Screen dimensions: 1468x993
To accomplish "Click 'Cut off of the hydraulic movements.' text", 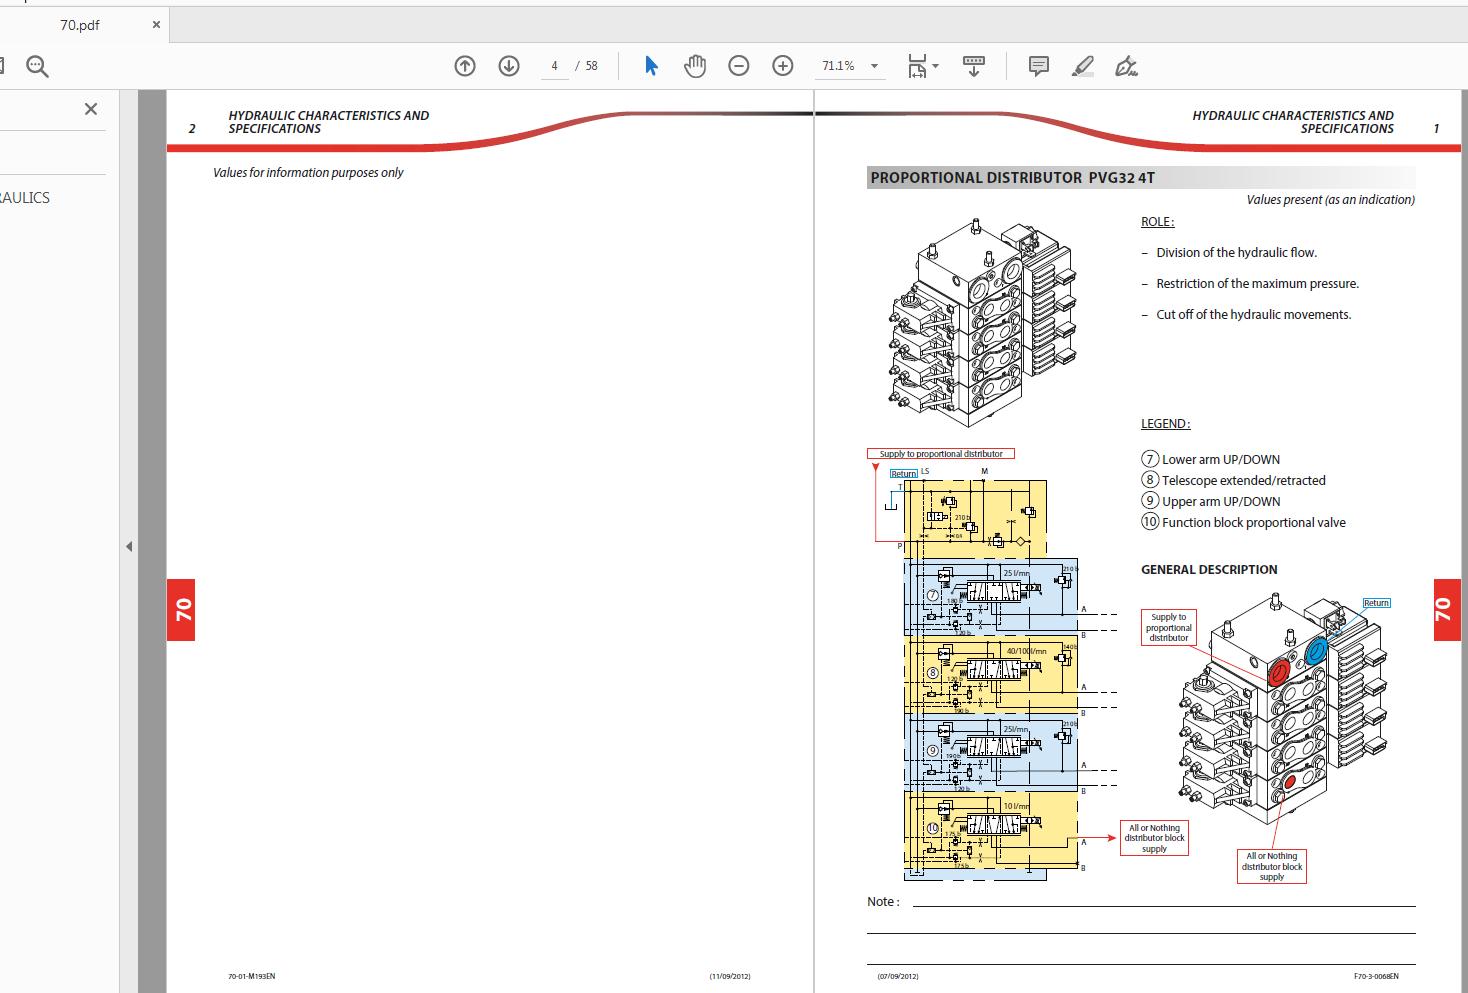I will point(1253,314).
